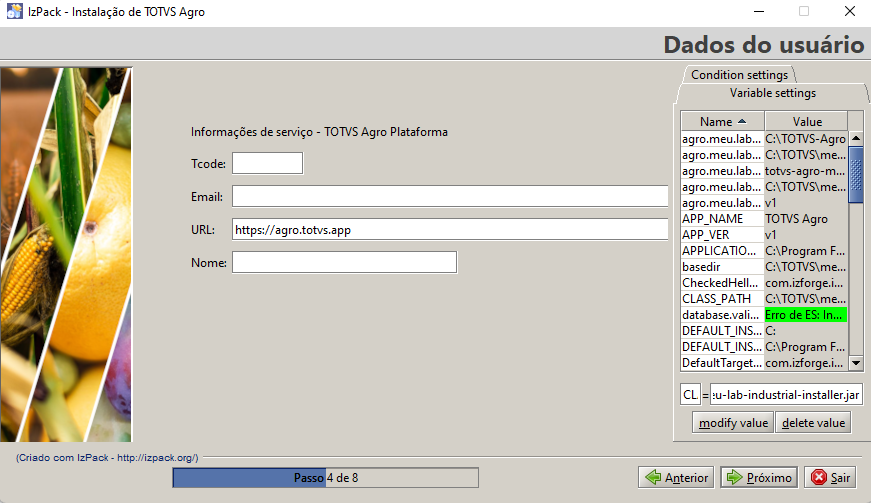Sort by the Name column arrow
The image size is (871, 503).
pos(742,121)
